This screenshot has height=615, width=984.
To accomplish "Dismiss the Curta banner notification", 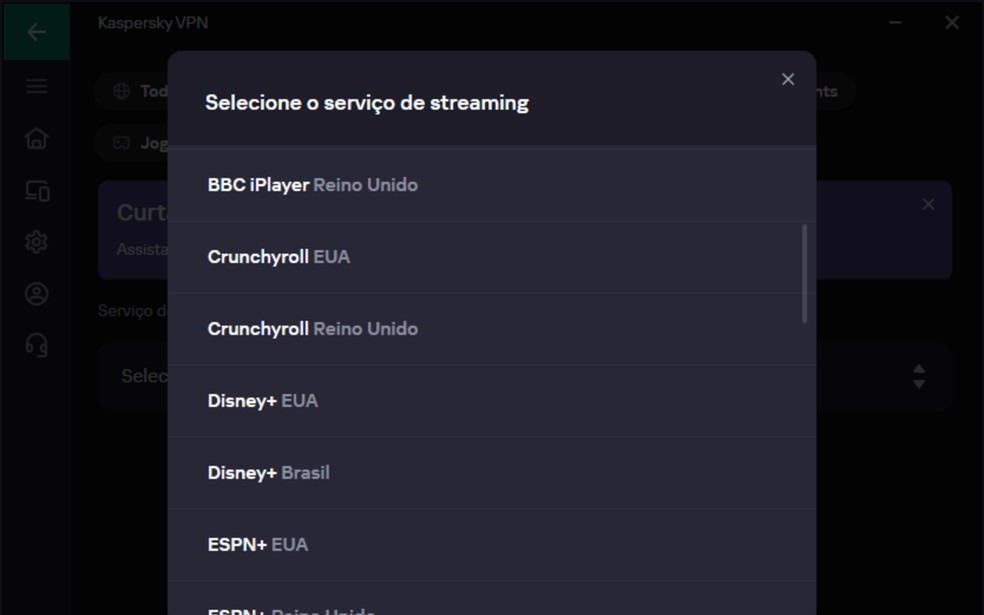I will (926, 202).
